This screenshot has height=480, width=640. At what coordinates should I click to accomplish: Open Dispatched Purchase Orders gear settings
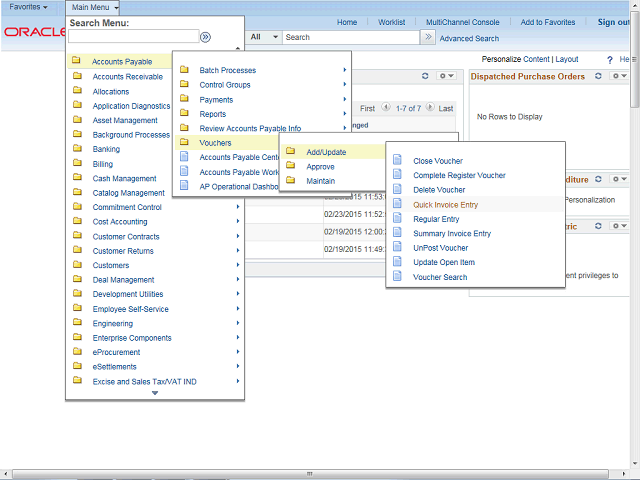[x=618, y=76]
